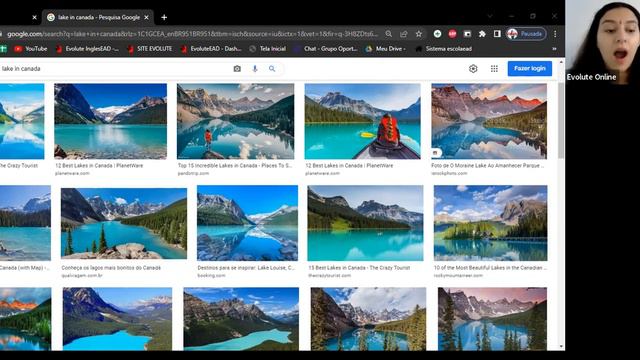
Task: Select lake in canada Pesquisa Google tab
Action: pos(98,17)
